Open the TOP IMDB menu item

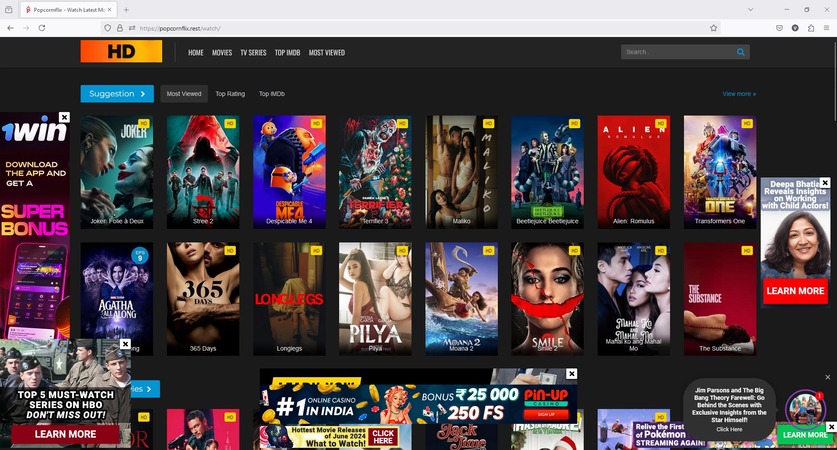coord(287,52)
